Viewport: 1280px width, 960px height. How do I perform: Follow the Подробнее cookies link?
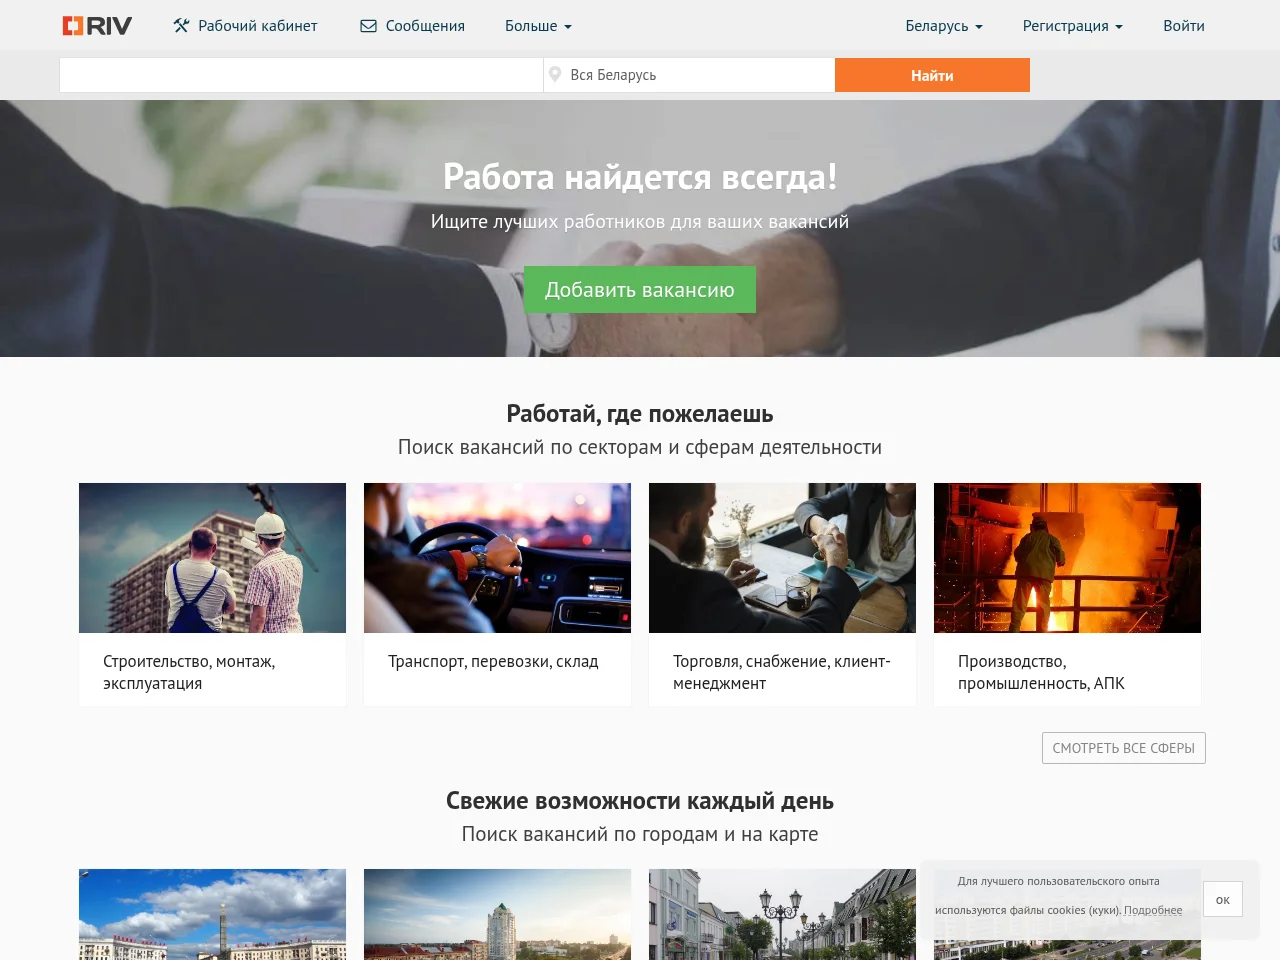pyautogui.click(x=1153, y=910)
